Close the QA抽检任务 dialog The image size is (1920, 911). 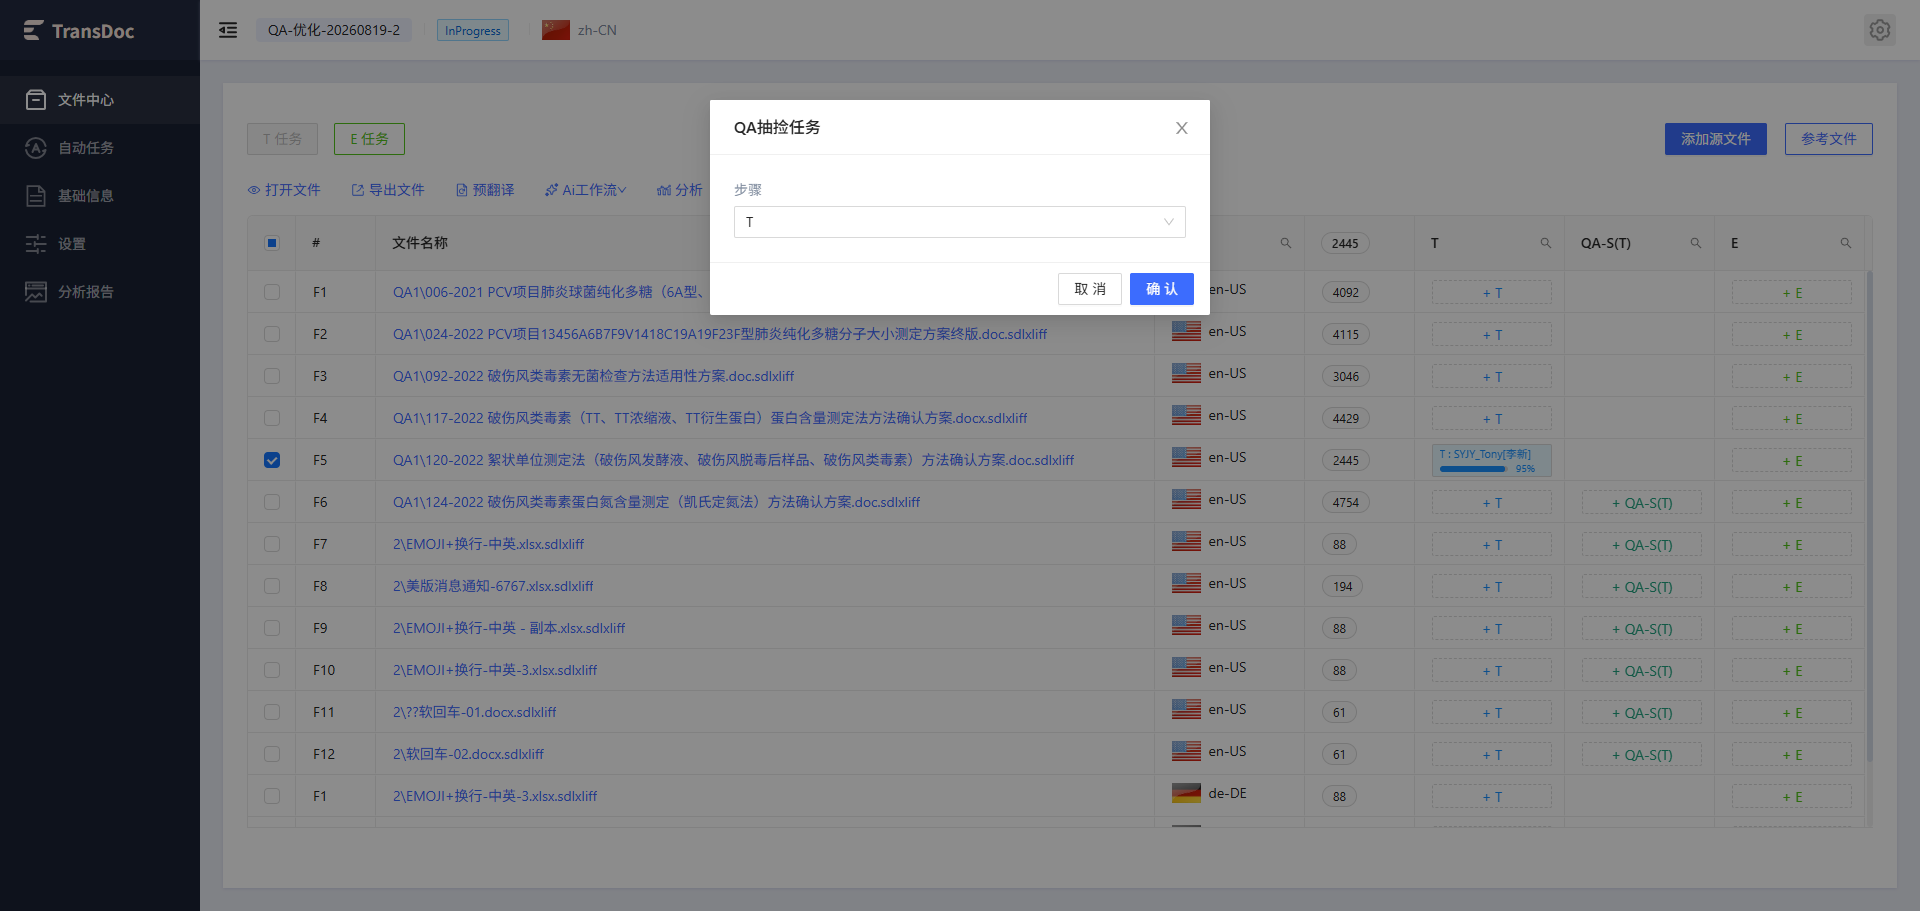click(1181, 128)
